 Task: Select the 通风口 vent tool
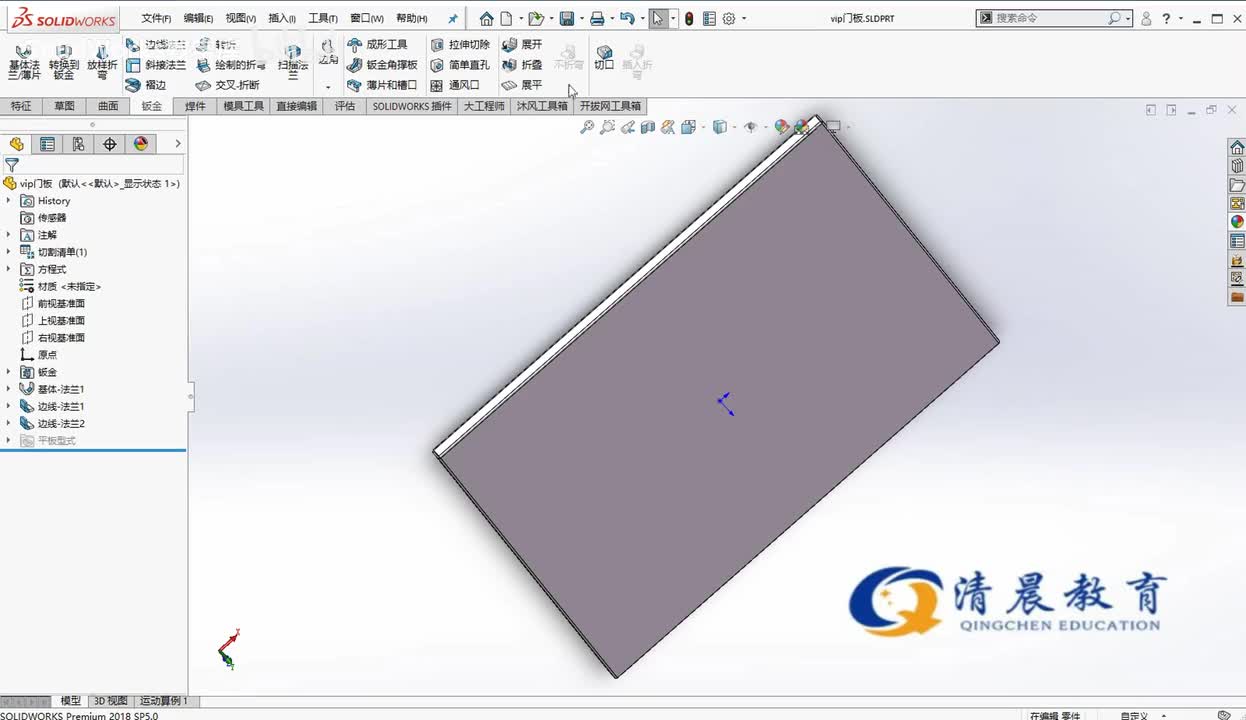pyautogui.click(x=455, y=85)
